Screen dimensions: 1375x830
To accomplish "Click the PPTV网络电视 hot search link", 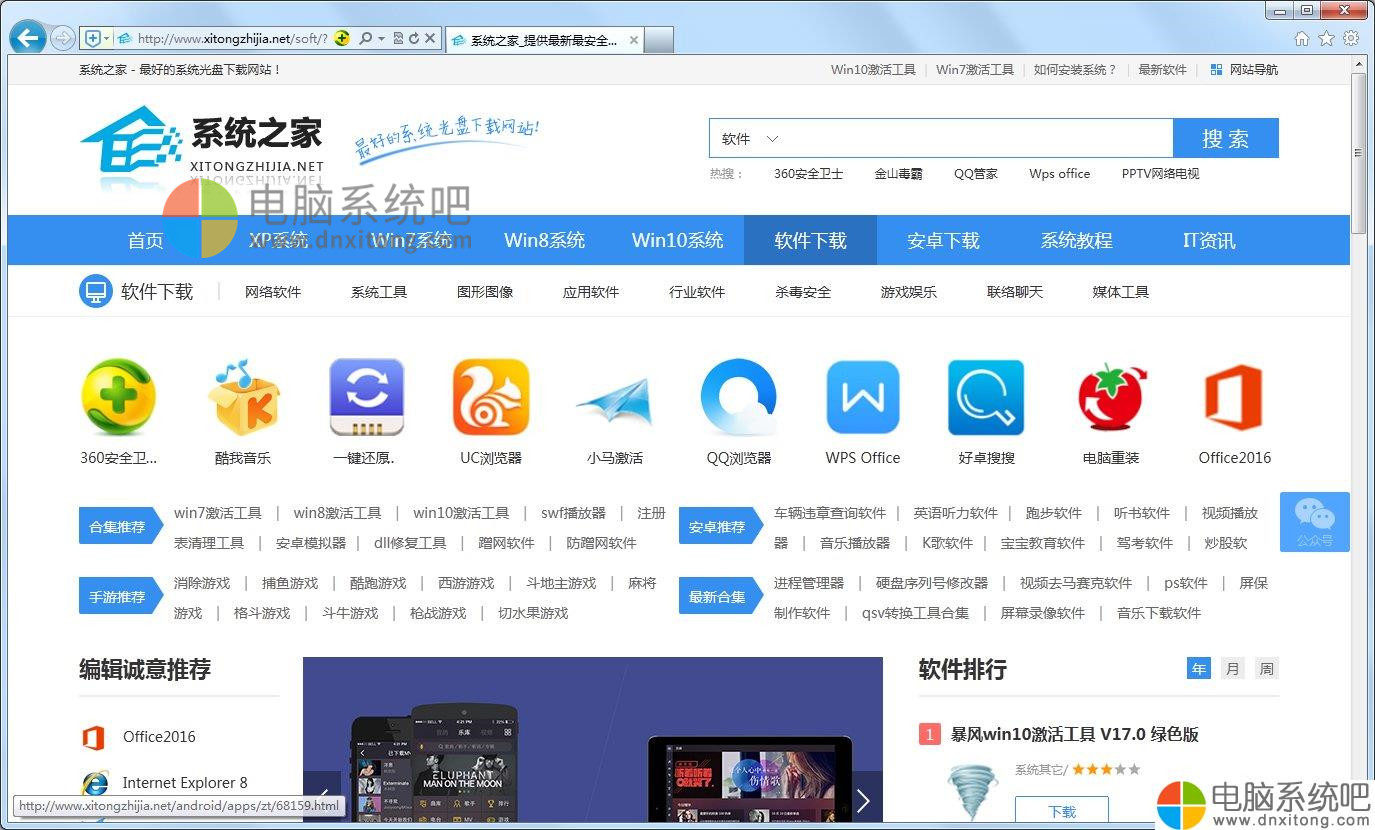I will coord(1160,174).
